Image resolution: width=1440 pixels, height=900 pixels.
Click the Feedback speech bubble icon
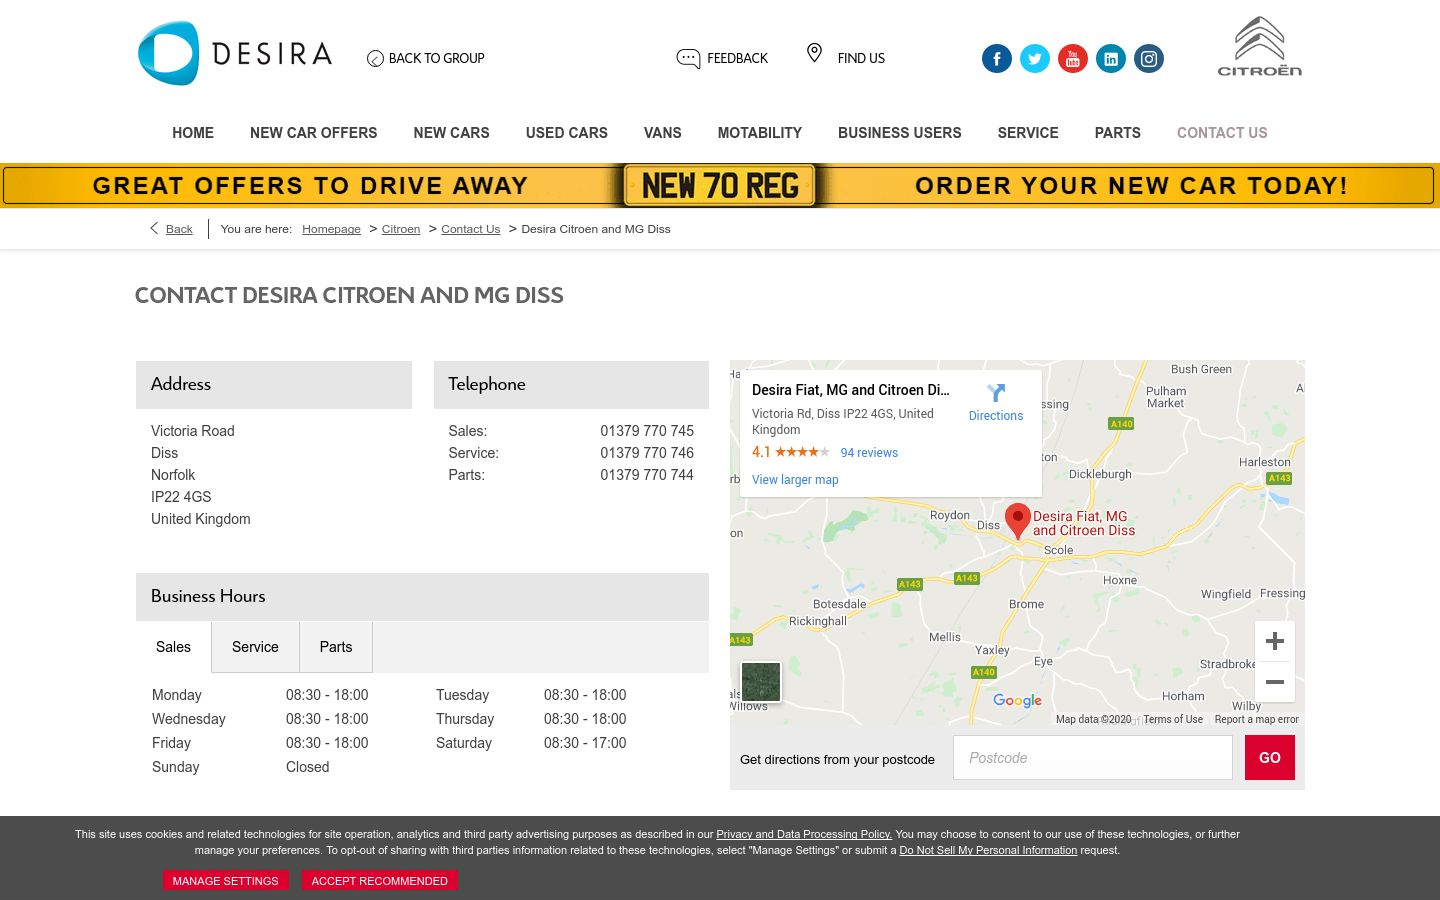pyautogui.click(x=688, y=58)
